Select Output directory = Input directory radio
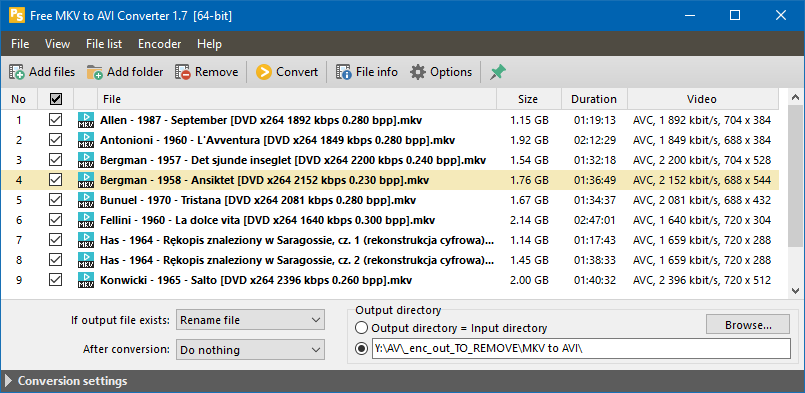Viewport: 805px width, 393px height. 361,328
